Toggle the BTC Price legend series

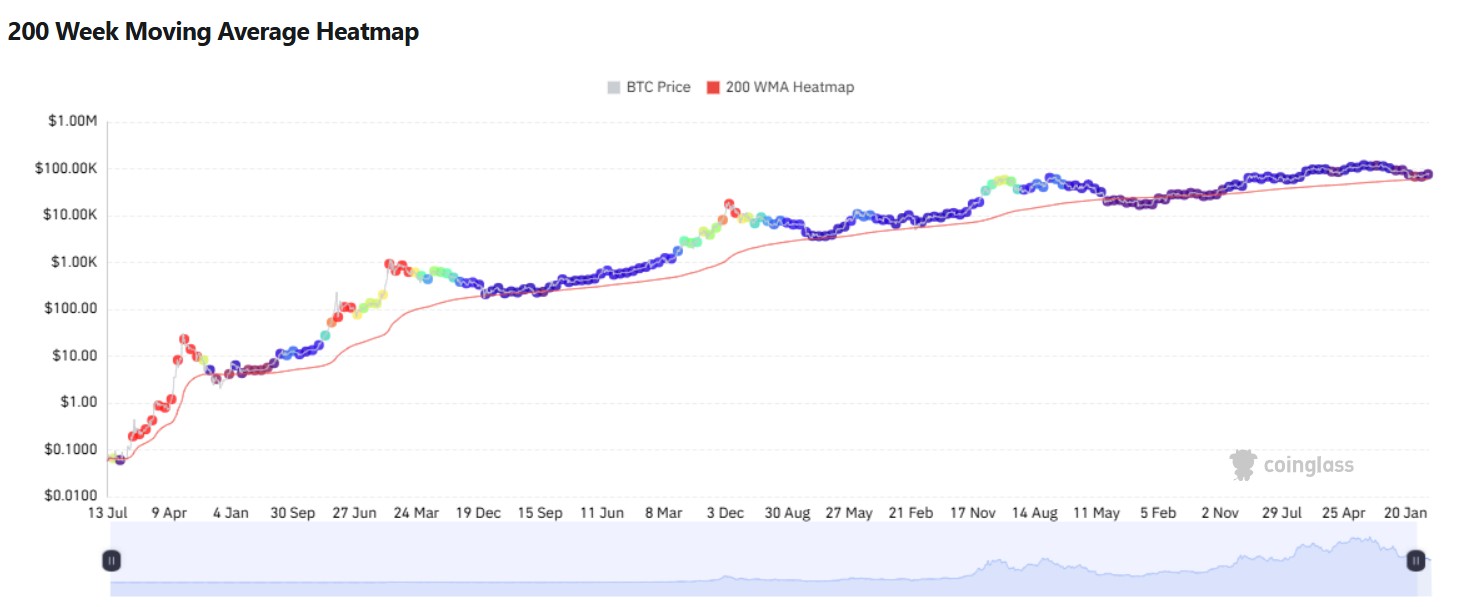[x=649, y=87]
